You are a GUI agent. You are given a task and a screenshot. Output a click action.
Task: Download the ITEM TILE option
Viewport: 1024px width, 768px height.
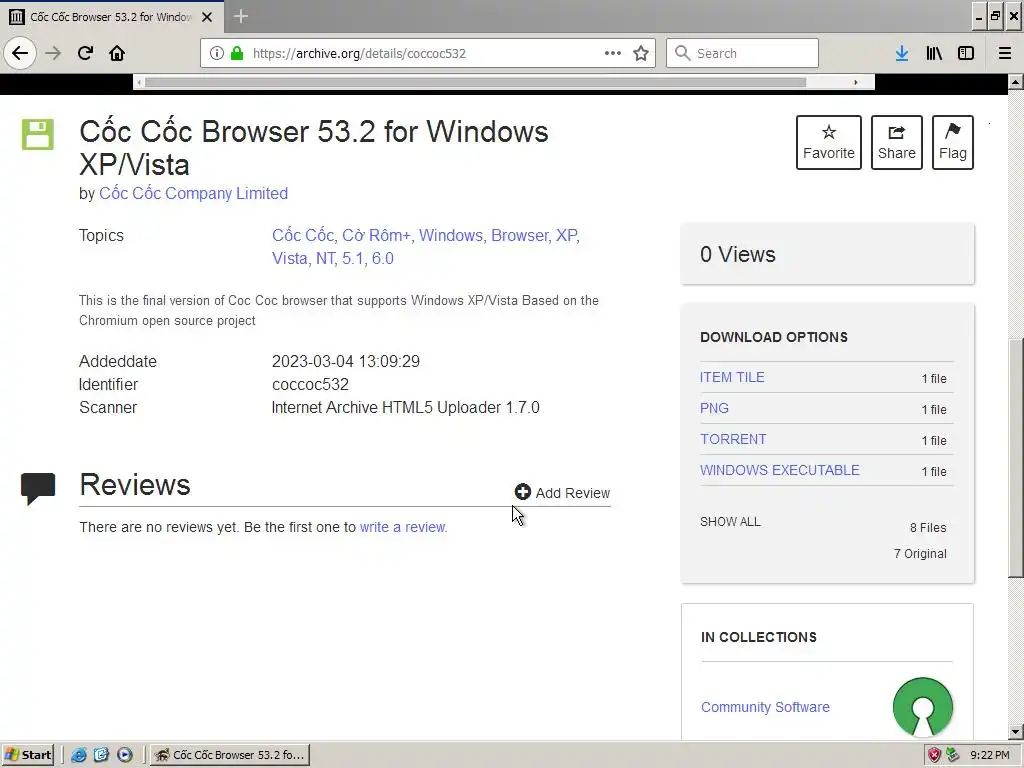pyautogui.click(x=732, y=377)
